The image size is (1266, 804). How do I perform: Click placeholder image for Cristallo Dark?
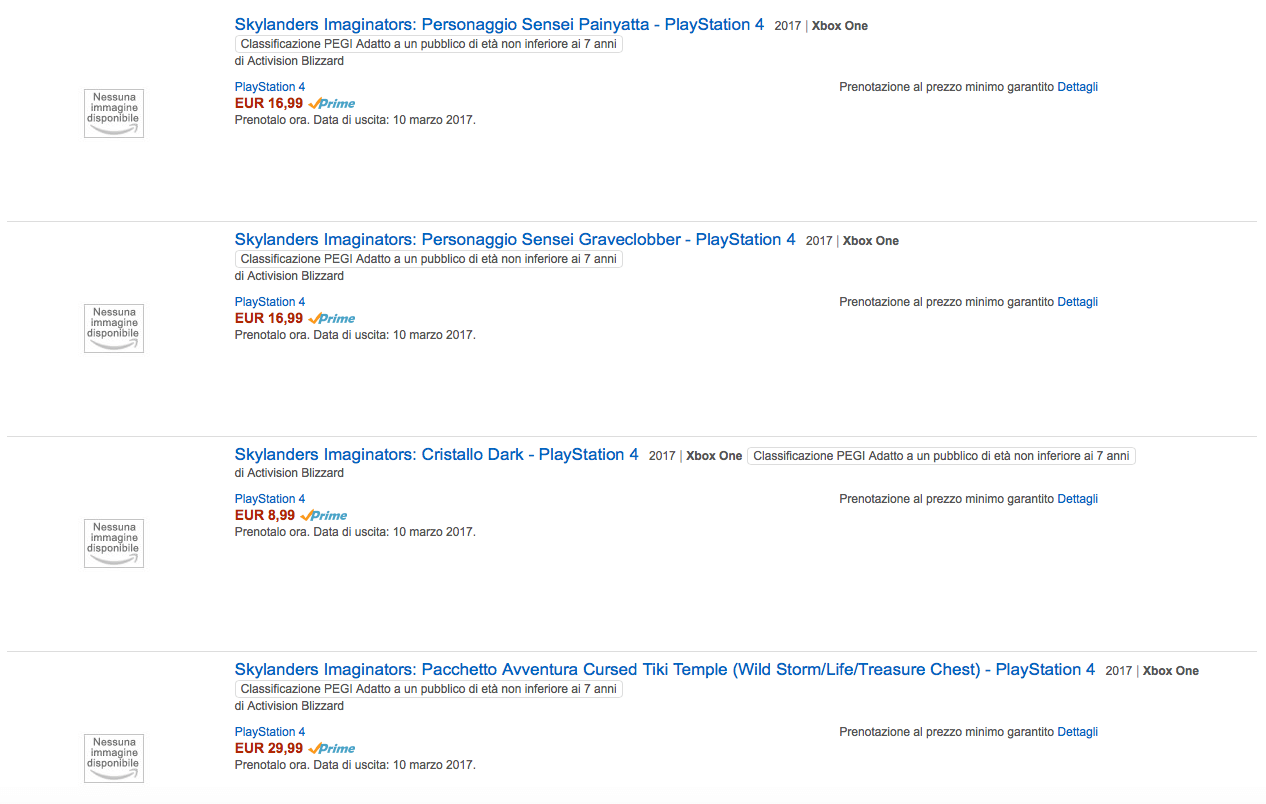[114, 543]
